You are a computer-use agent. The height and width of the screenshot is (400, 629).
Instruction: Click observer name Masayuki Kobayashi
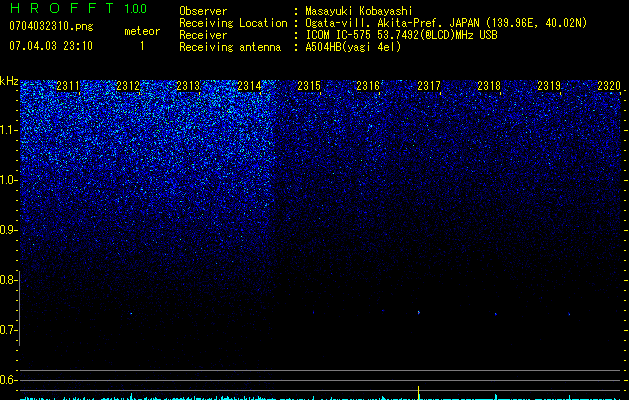pyautogui.click(x=359, y=11)
